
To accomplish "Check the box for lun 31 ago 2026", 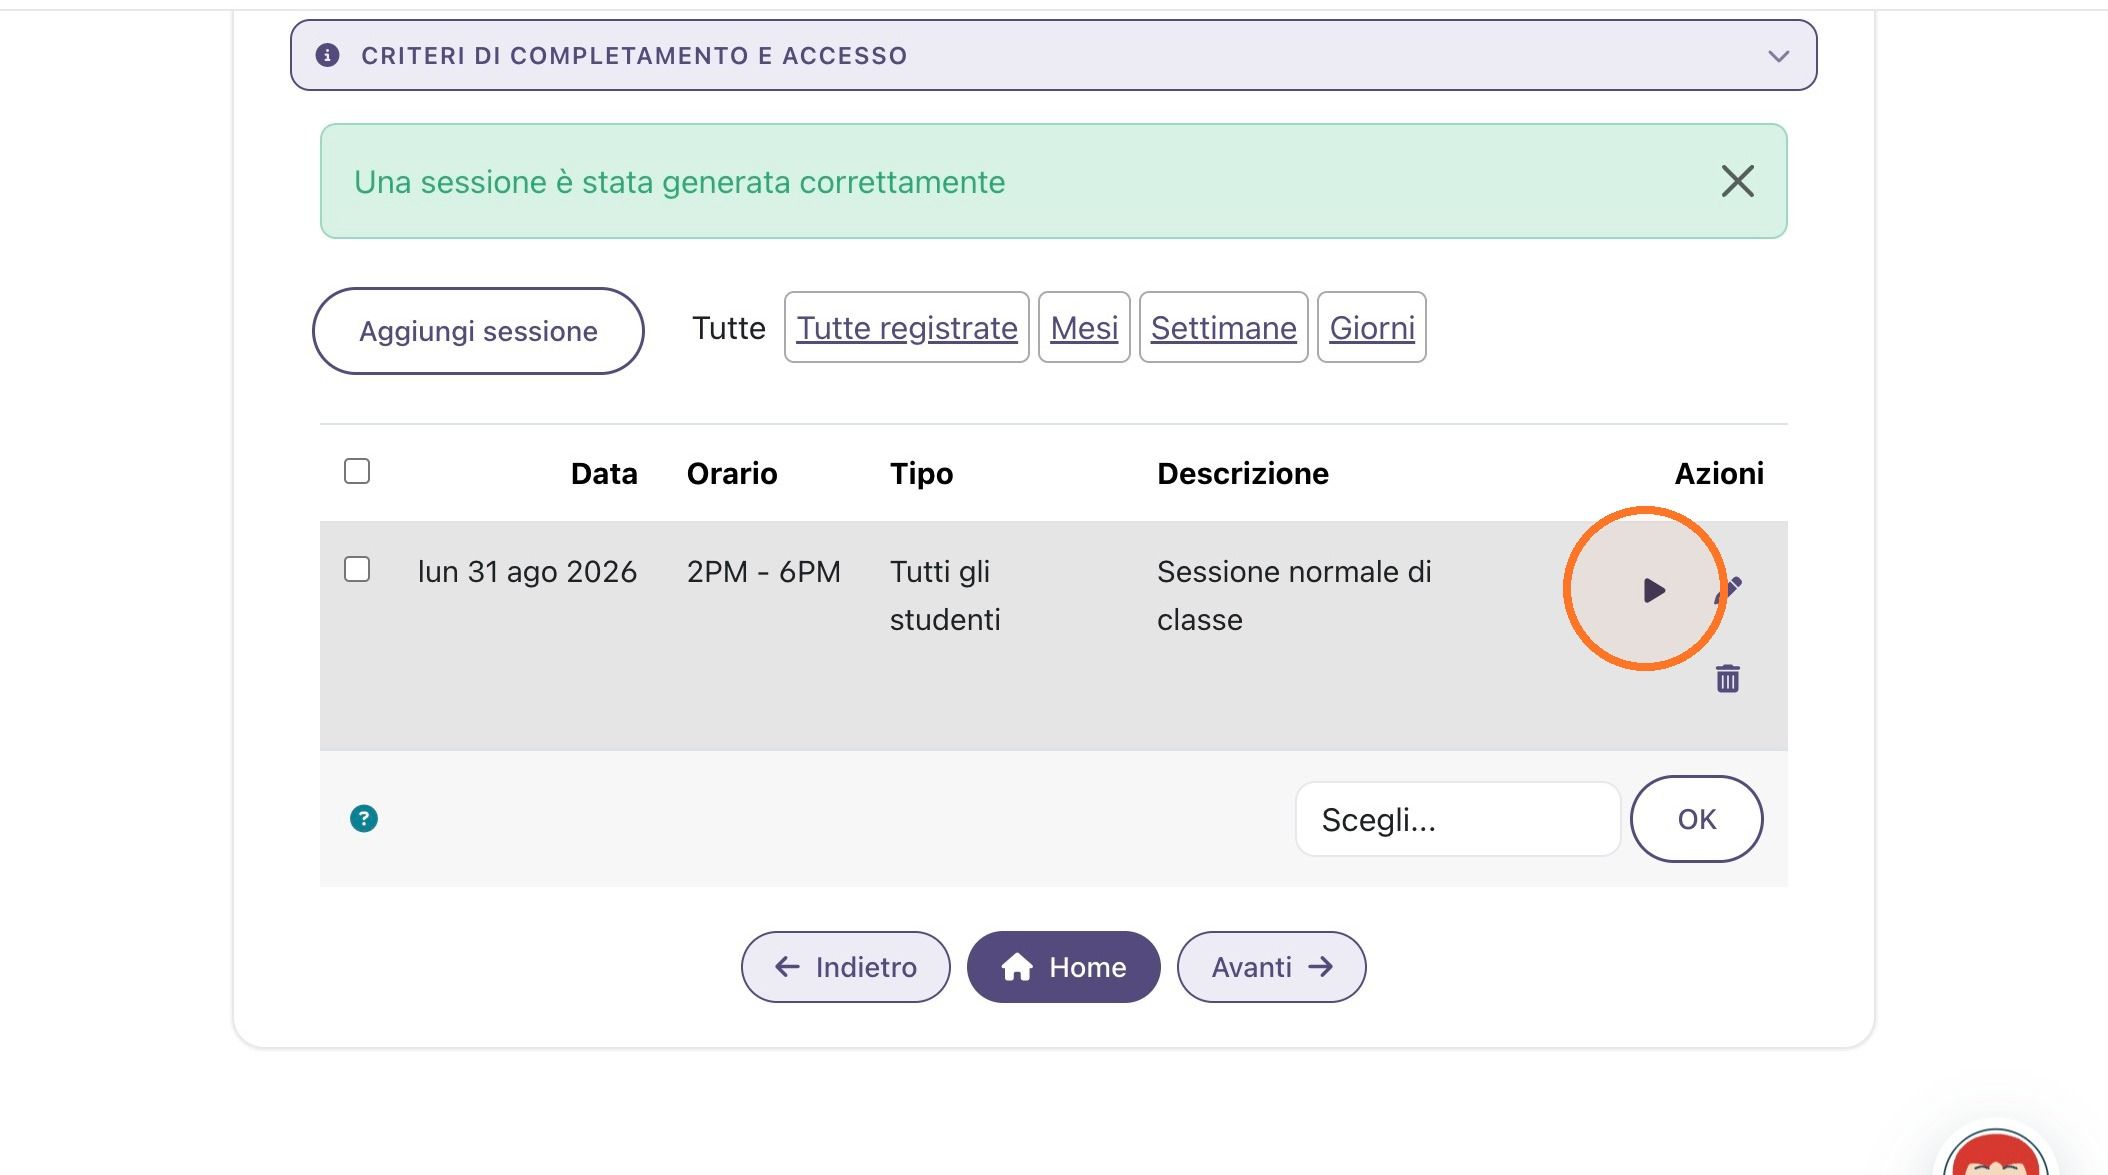I will click(357, 569).
